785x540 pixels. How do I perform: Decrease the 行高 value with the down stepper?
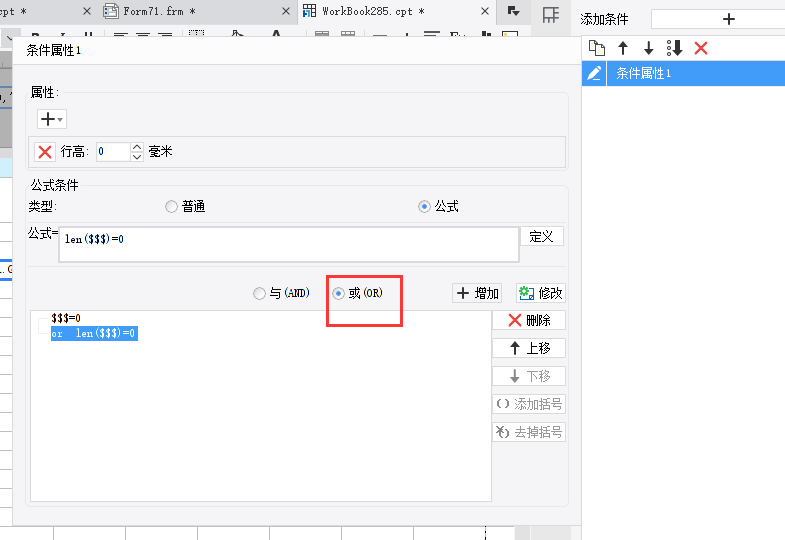[x=137, y=157]
